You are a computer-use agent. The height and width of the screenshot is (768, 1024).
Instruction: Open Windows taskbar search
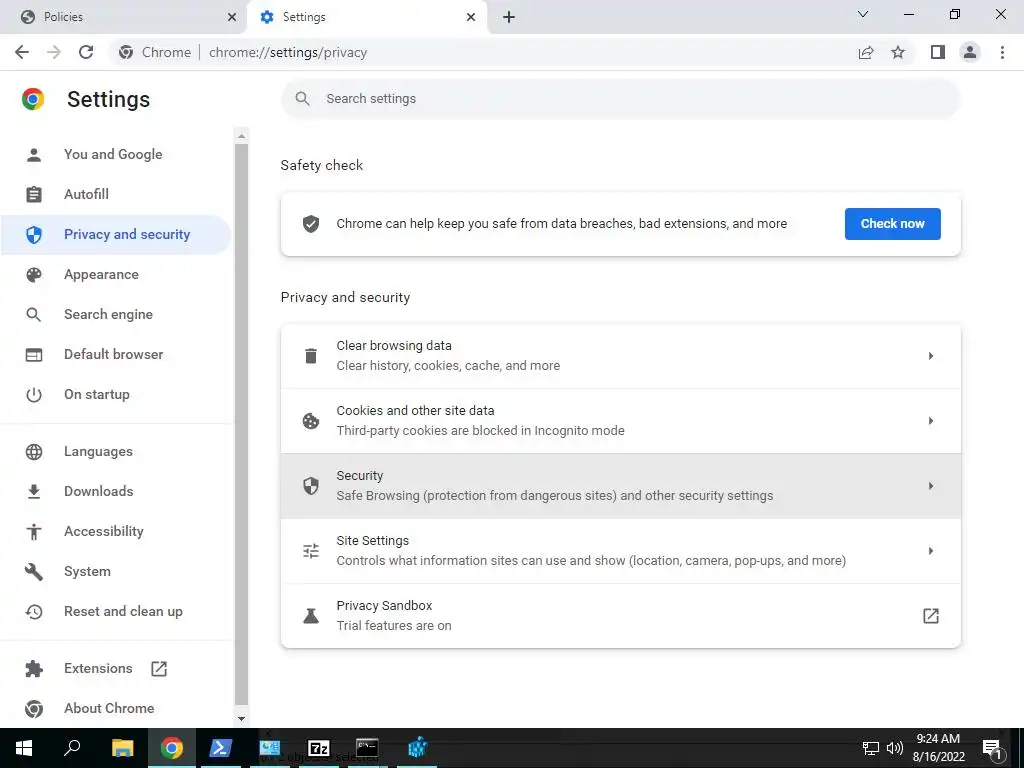pyautogui.click(x=72, y=748)
